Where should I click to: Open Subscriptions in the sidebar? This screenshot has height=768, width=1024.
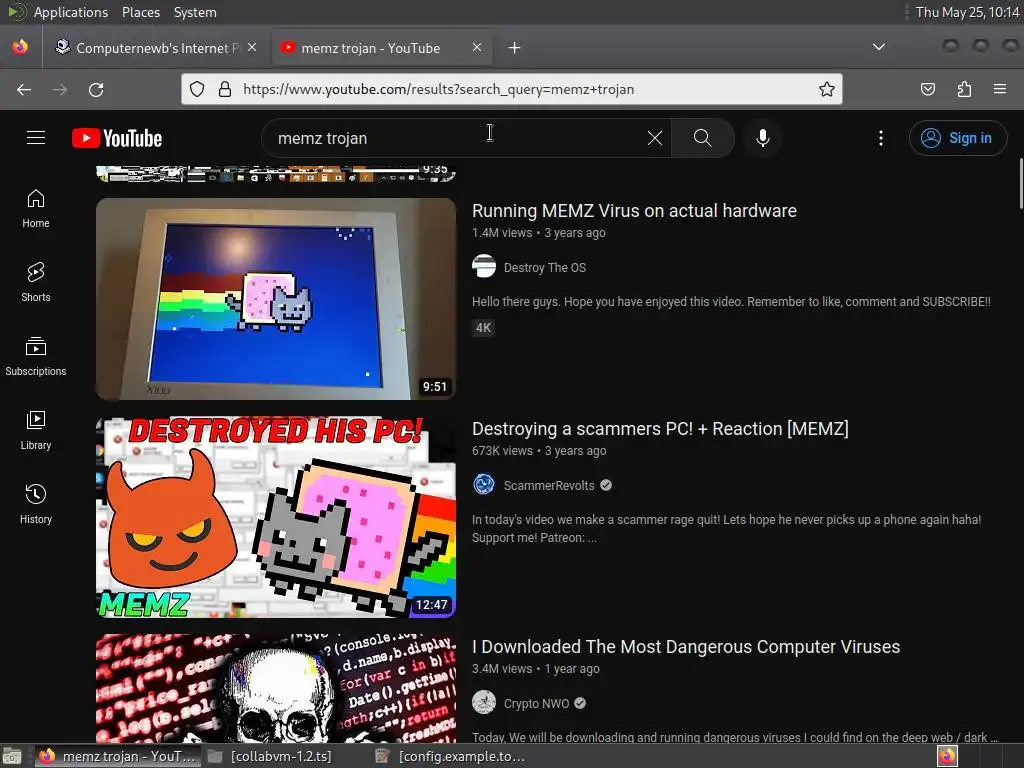point(36,356)
